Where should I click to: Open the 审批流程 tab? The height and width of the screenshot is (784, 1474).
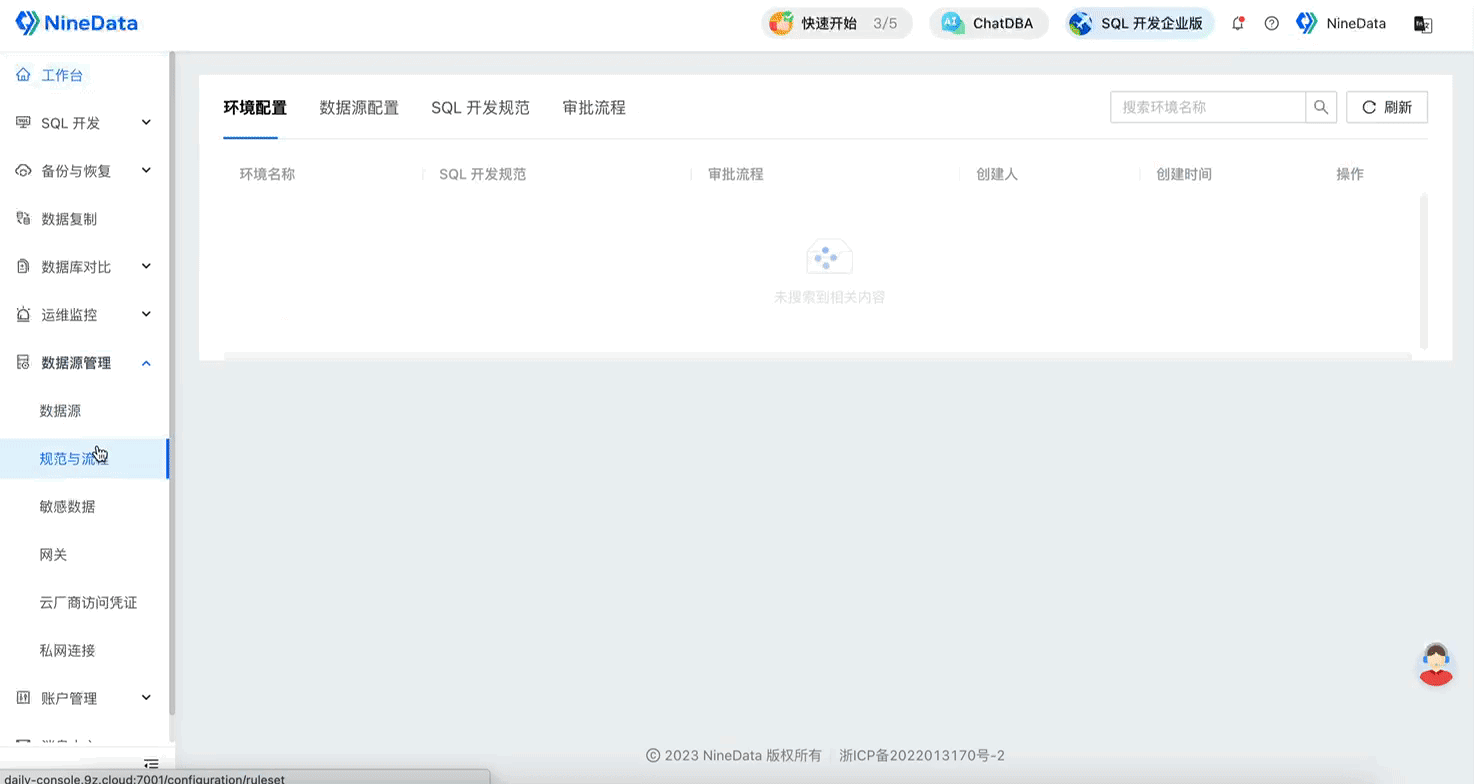(x=594, y=108)
